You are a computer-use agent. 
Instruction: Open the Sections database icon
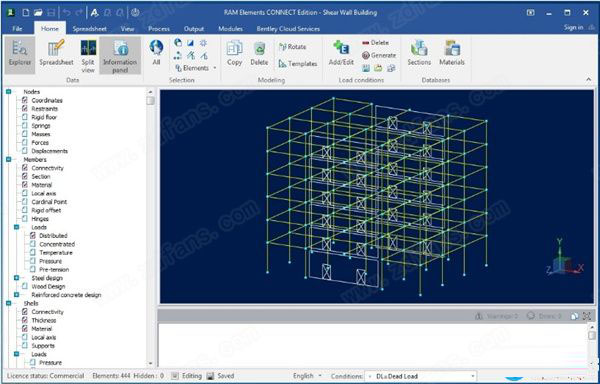tap(419, 53)
